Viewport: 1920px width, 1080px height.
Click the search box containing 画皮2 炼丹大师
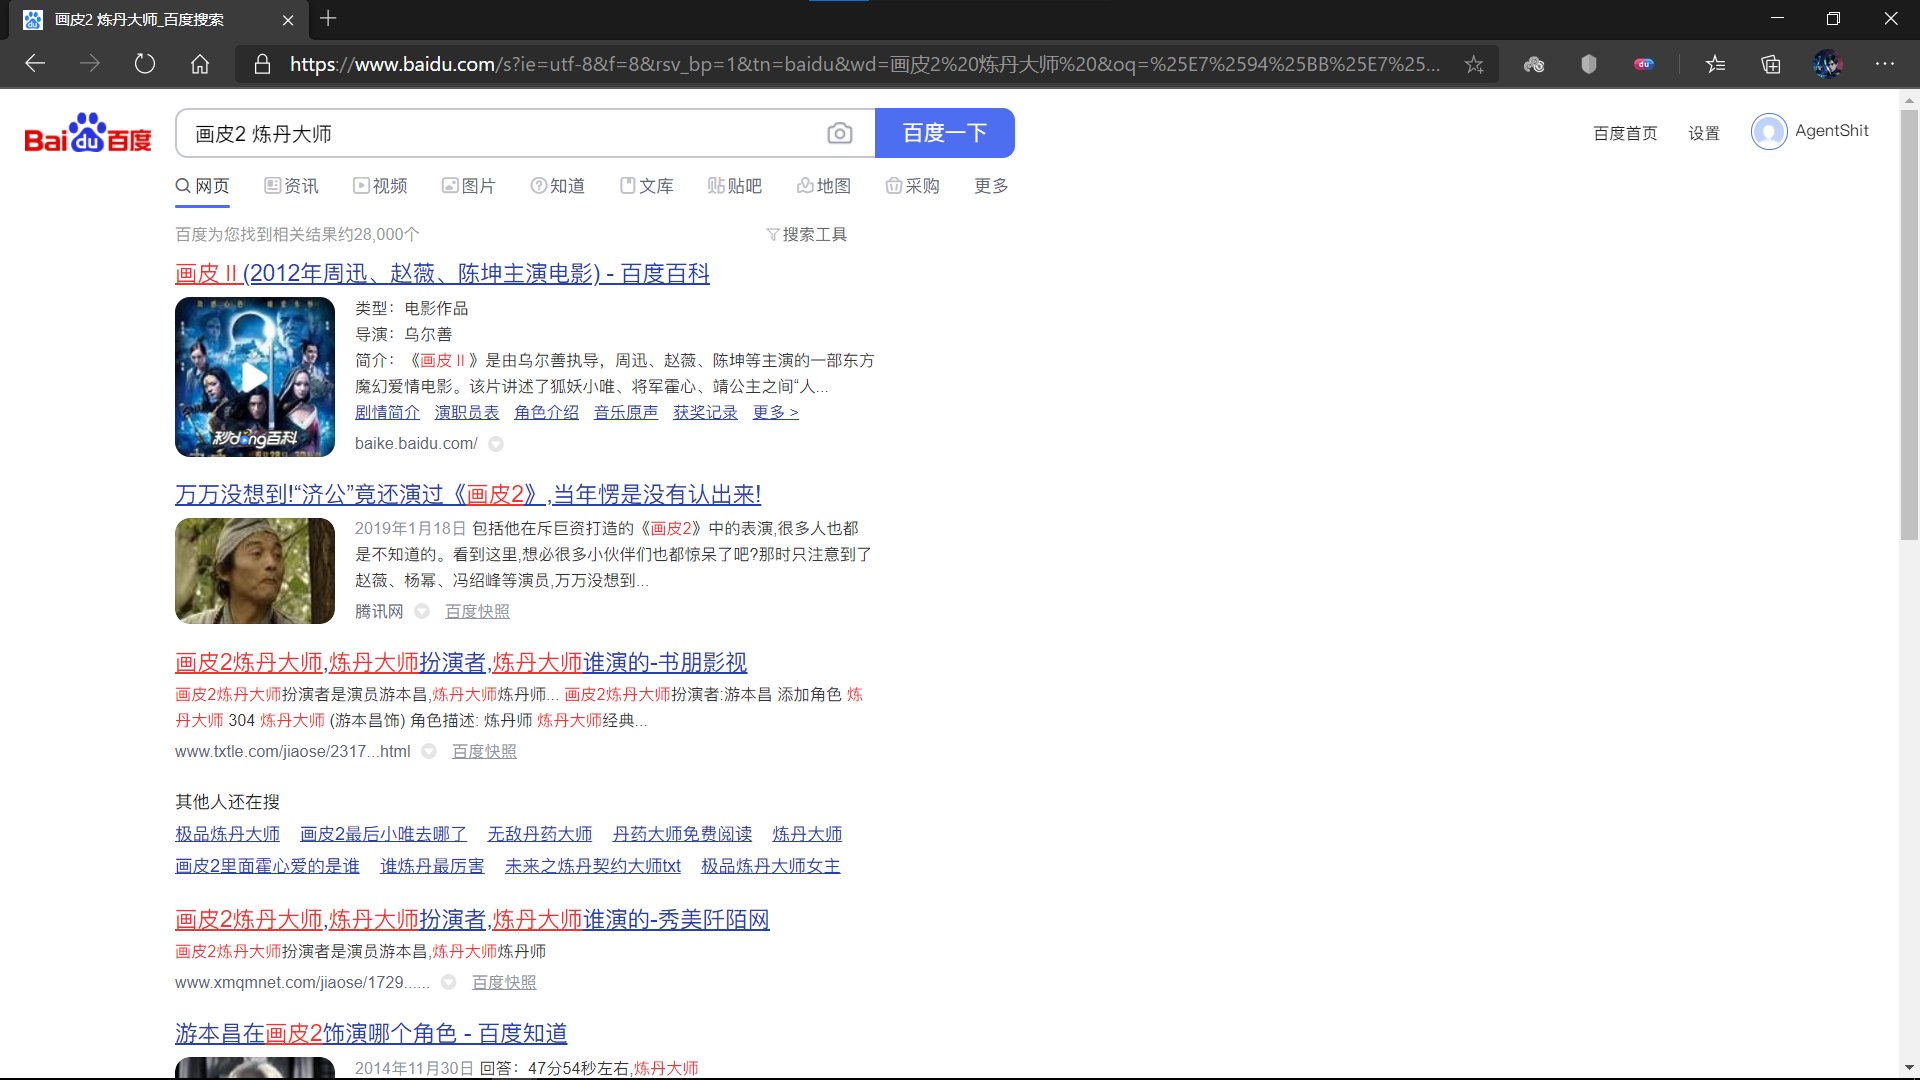500,133
